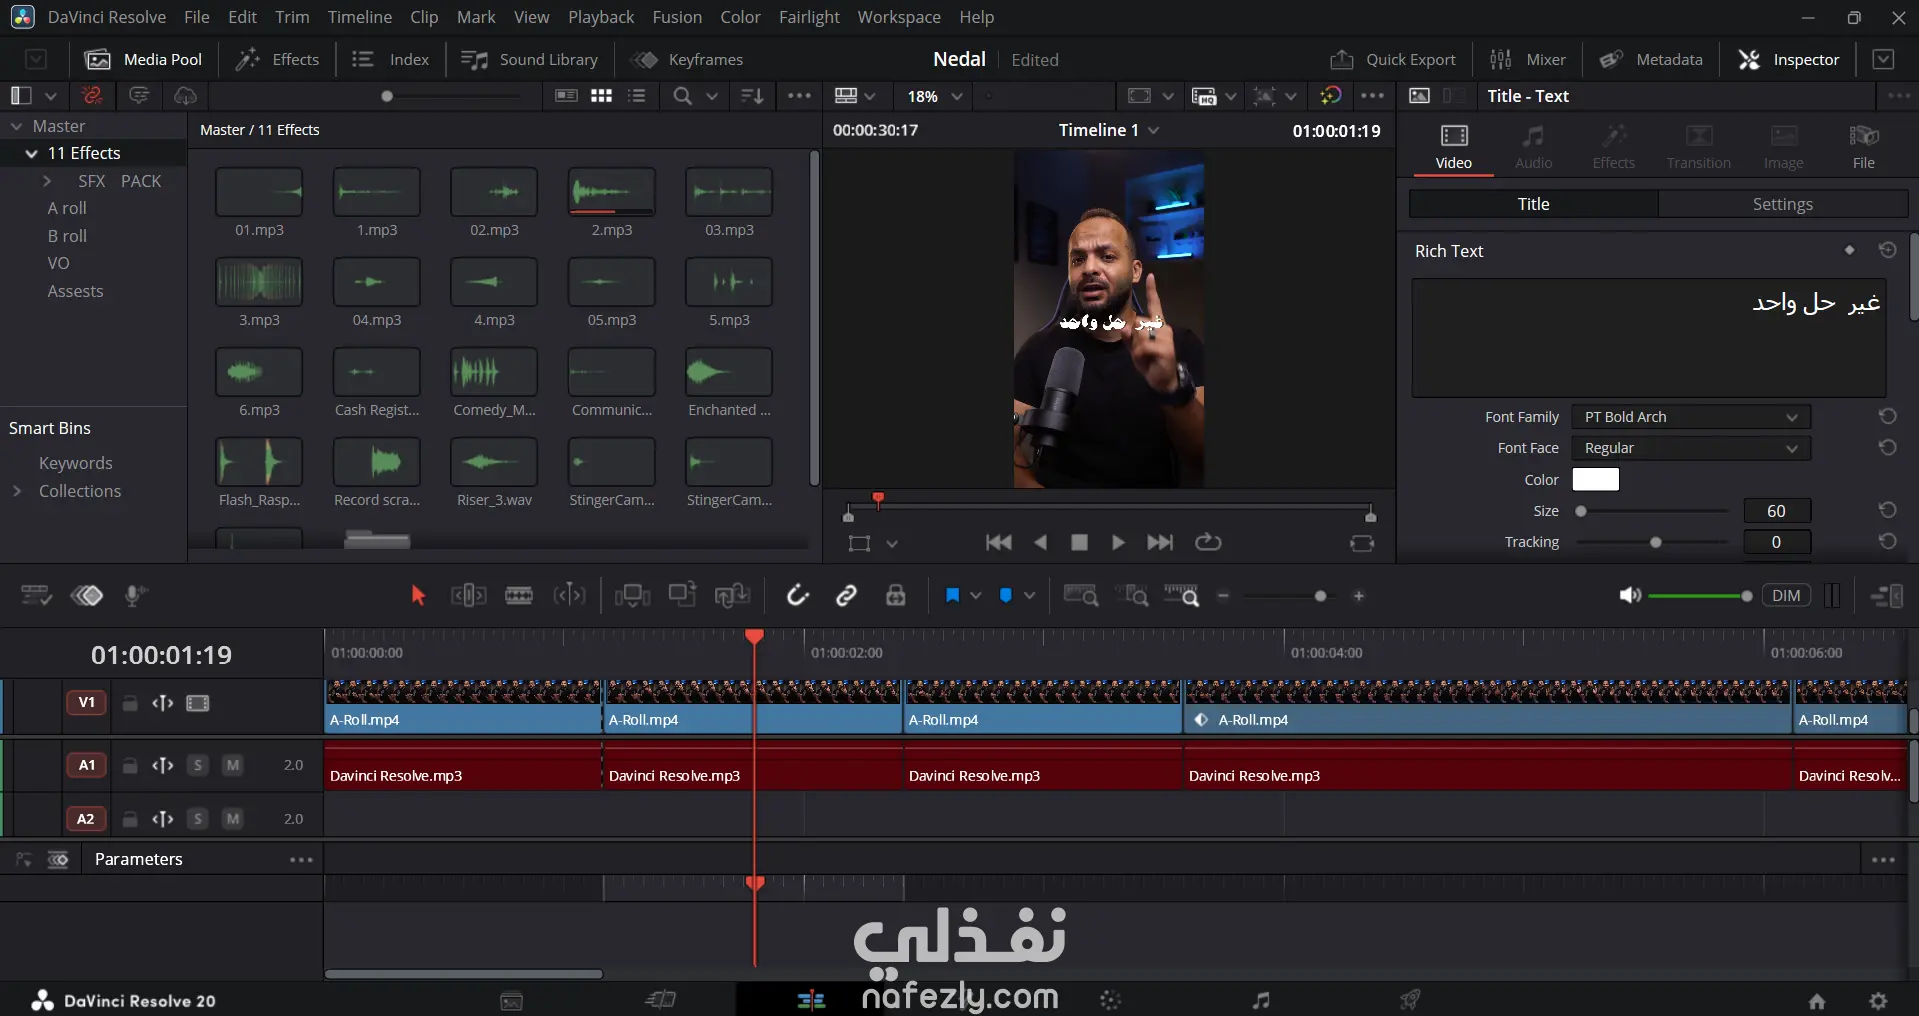Click the Tracking slider

(x=1652, y=542)
